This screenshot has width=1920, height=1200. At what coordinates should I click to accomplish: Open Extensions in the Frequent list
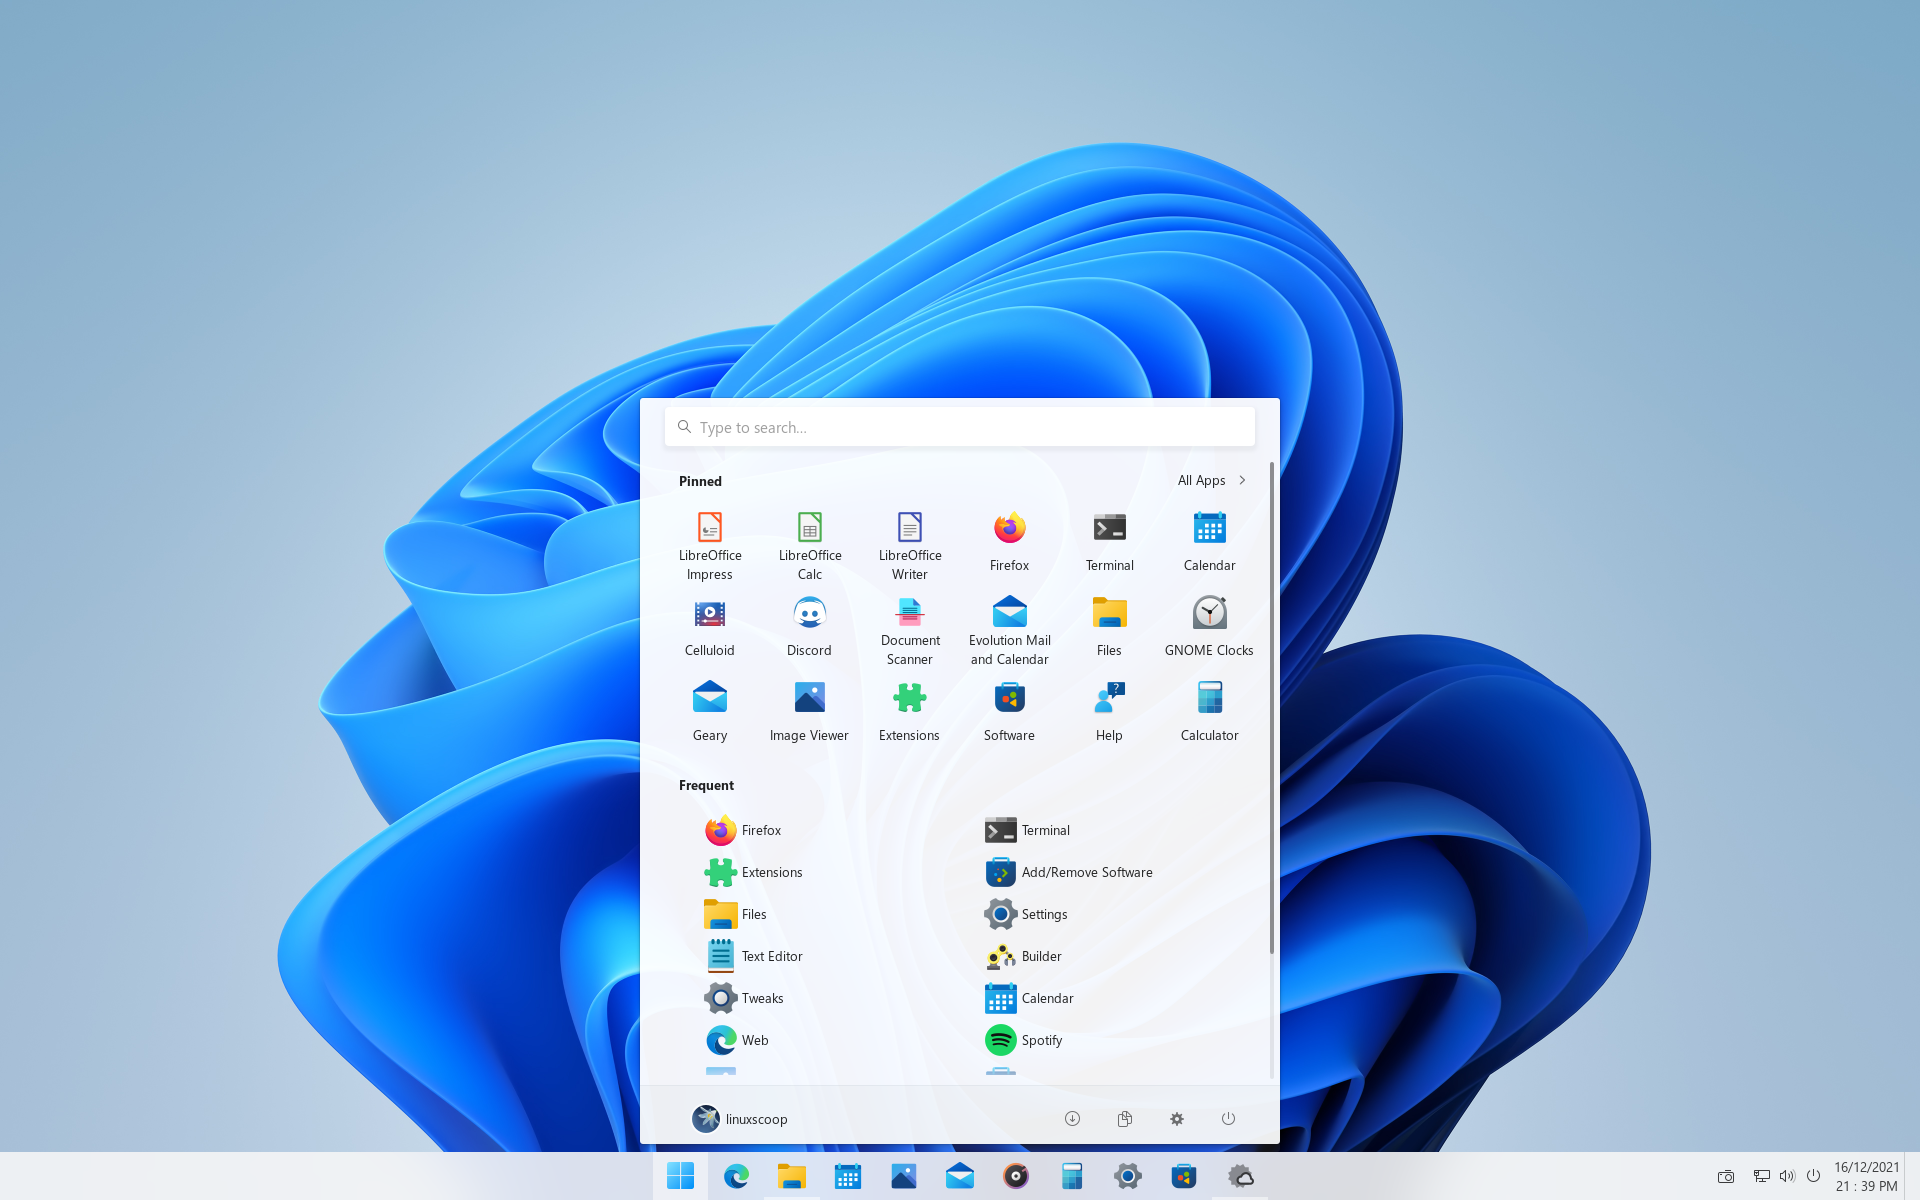coord(753,872)
